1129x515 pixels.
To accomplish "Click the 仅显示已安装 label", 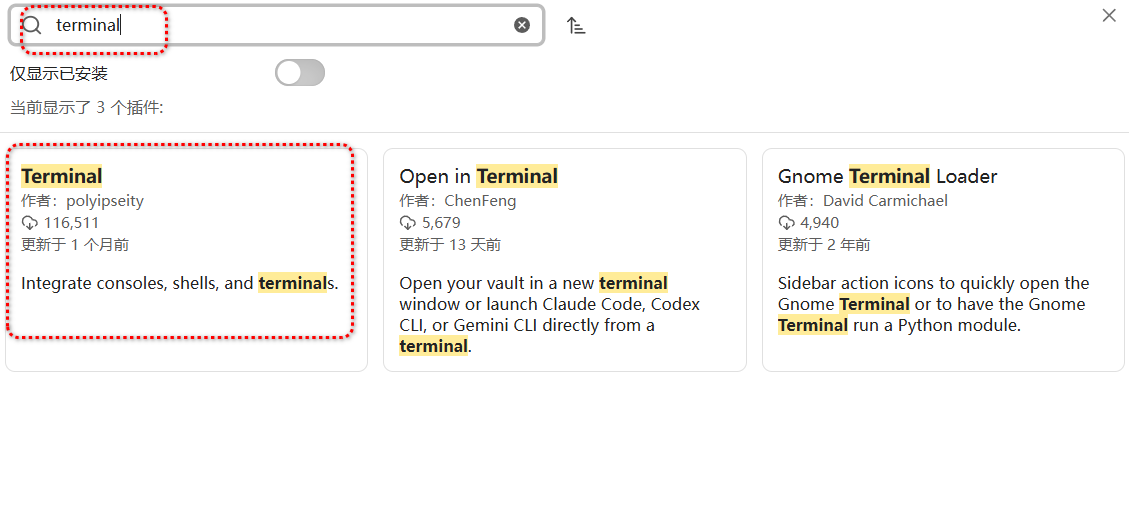I will [59, 74].
